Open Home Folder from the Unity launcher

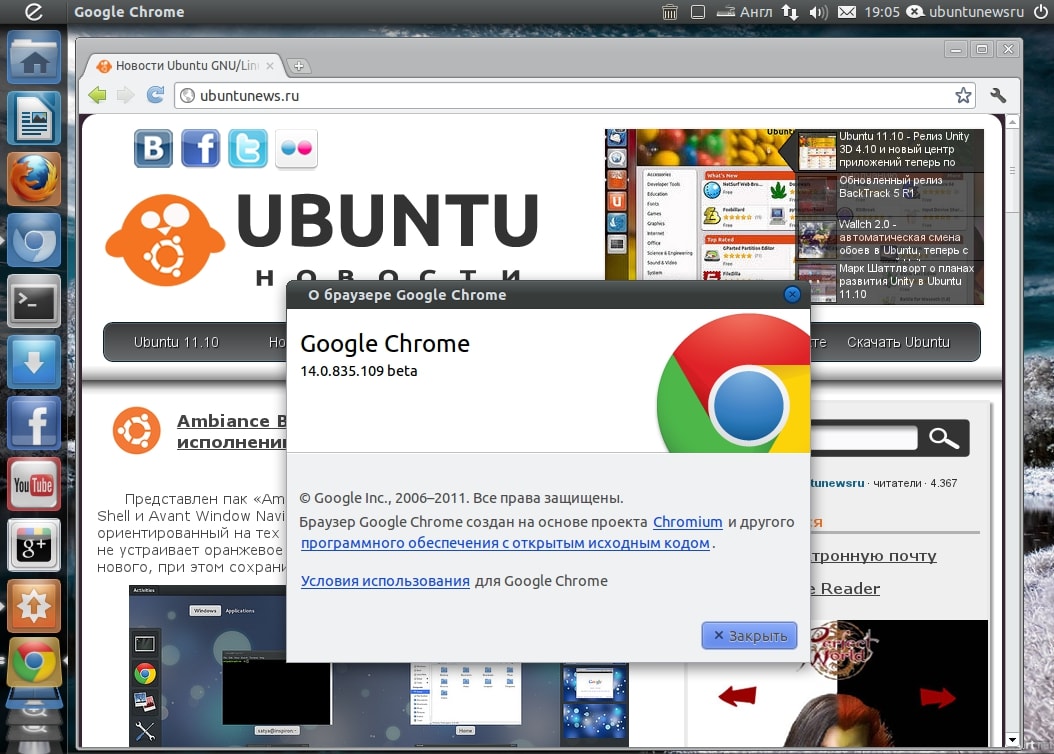tap(34, 58)
